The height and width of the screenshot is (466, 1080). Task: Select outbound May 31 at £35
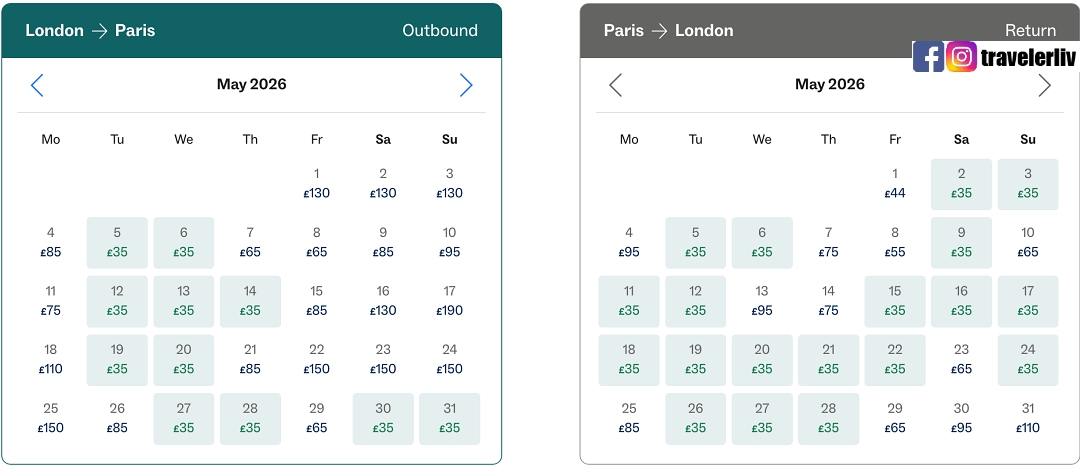pos(449,418)
